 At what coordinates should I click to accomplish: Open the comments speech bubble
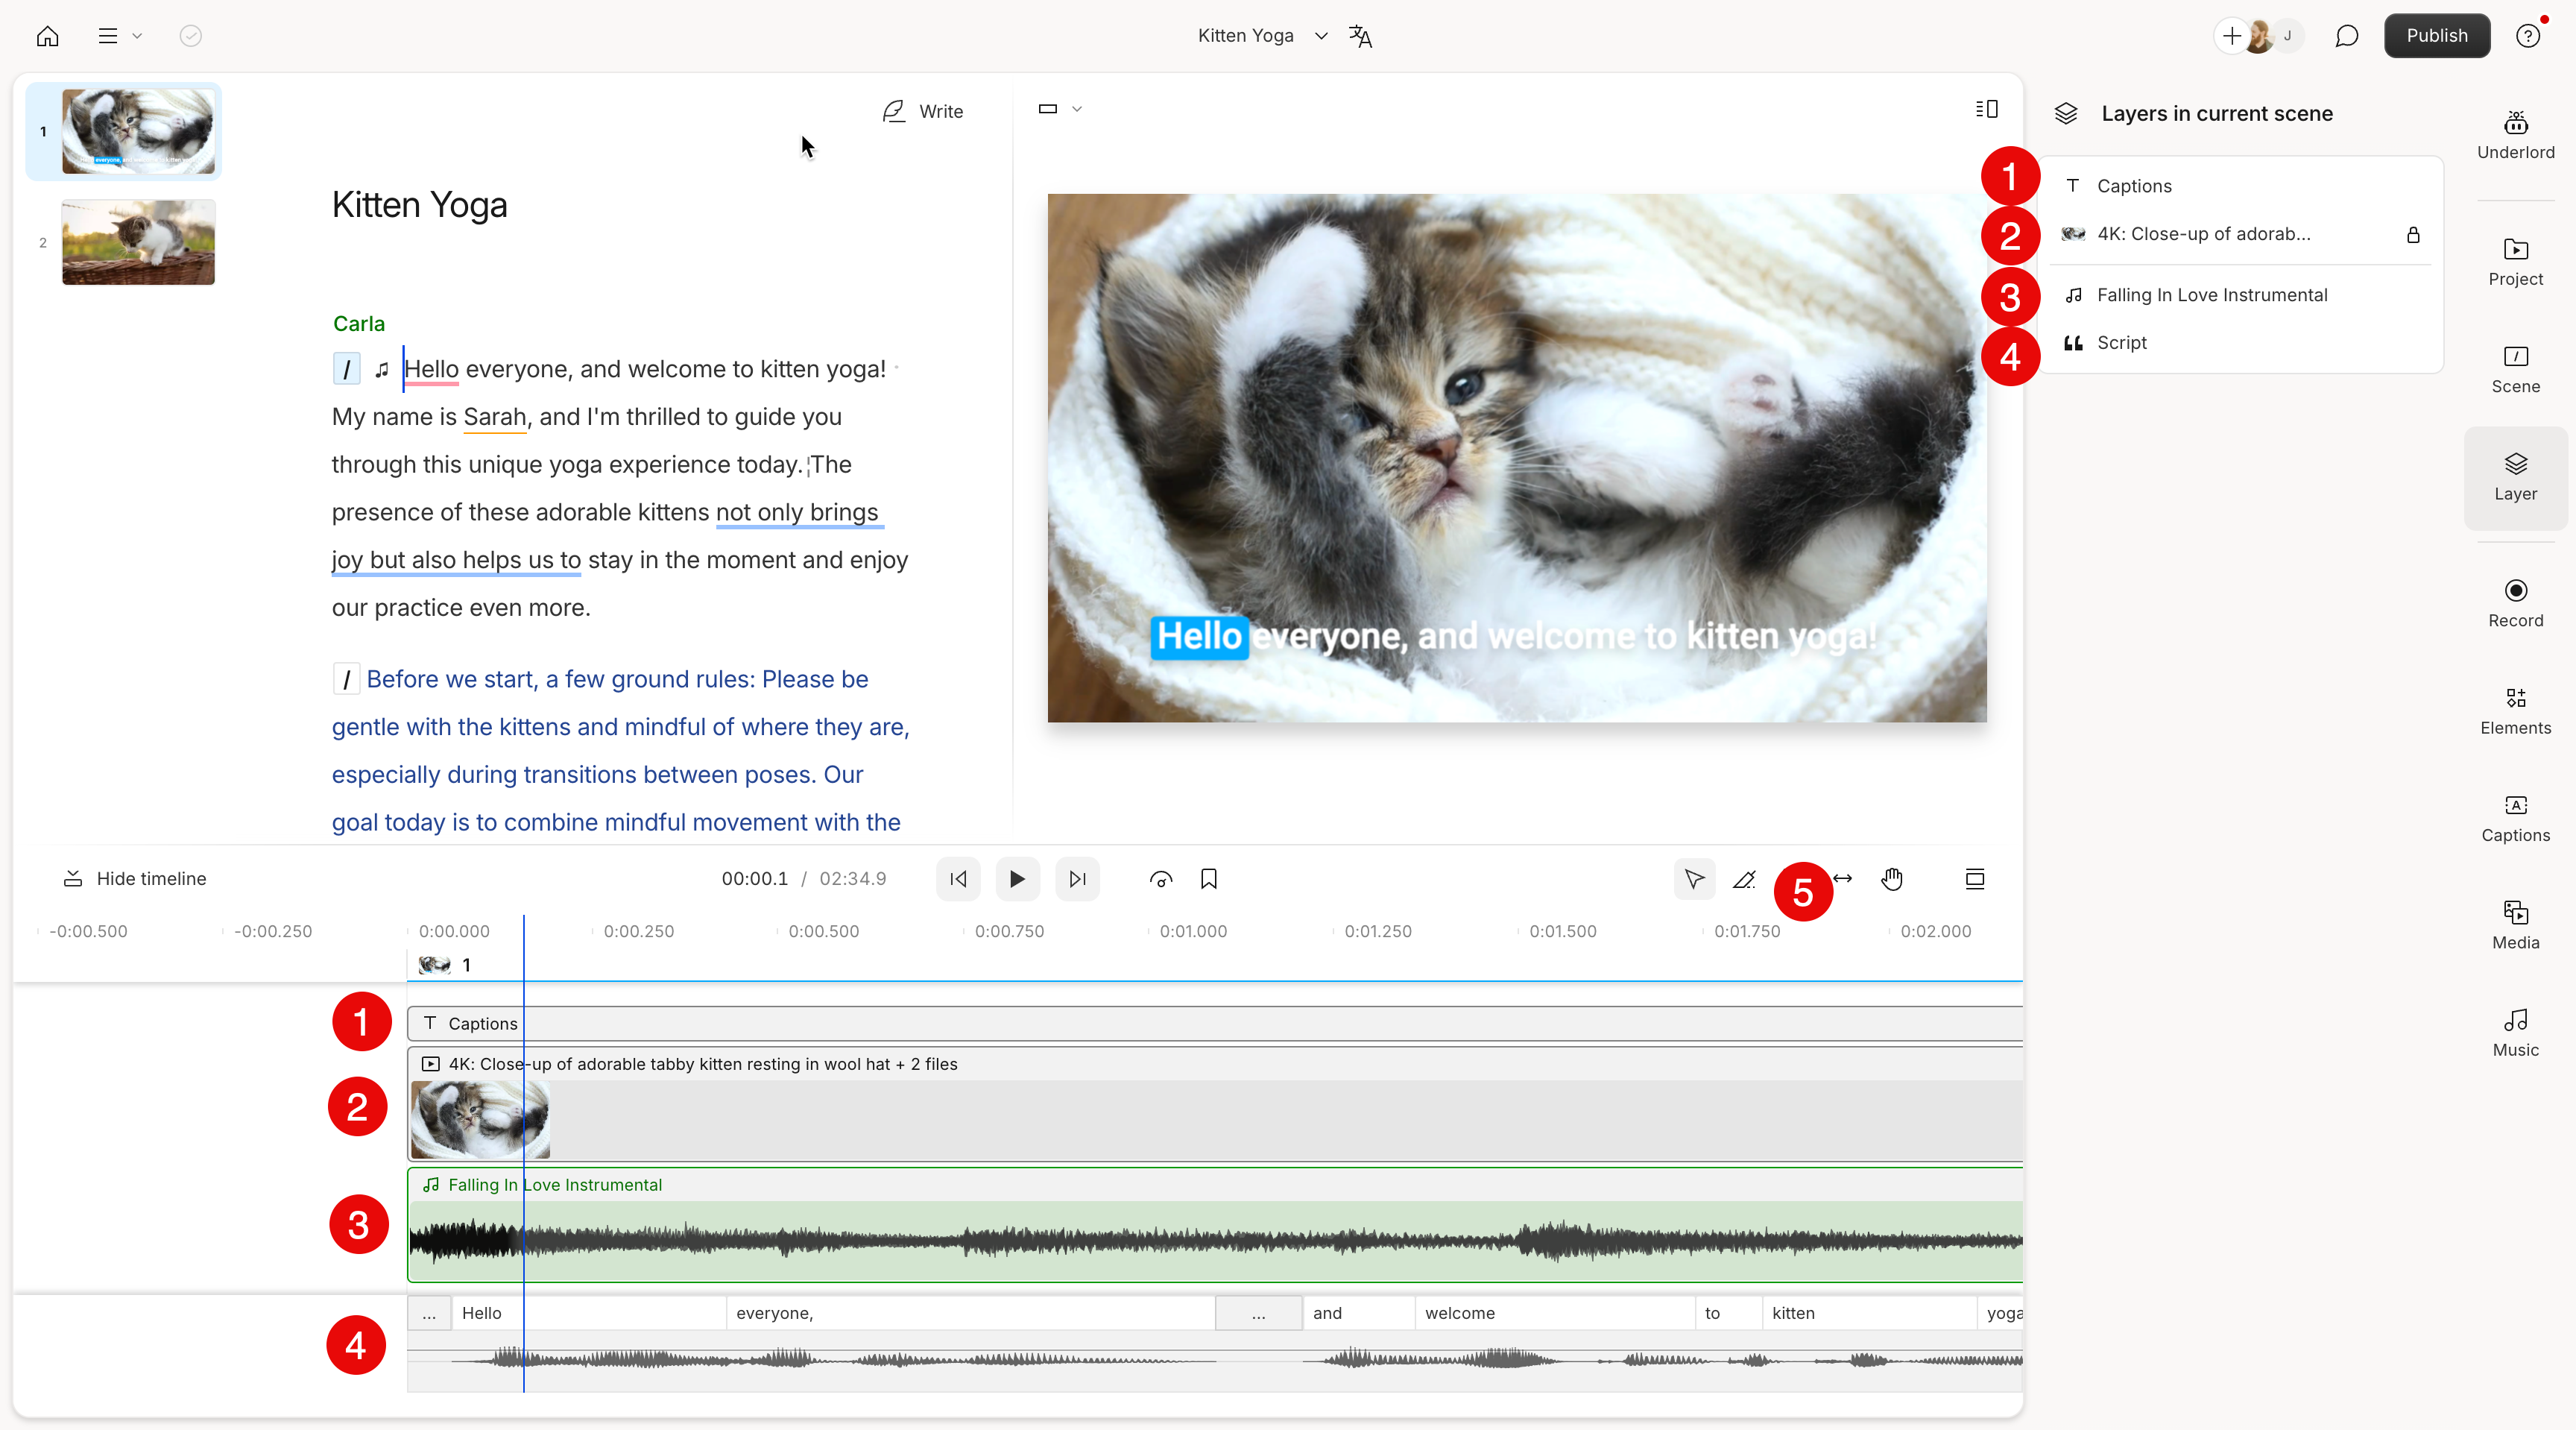pyautogui.click(x=2346, y=36)
